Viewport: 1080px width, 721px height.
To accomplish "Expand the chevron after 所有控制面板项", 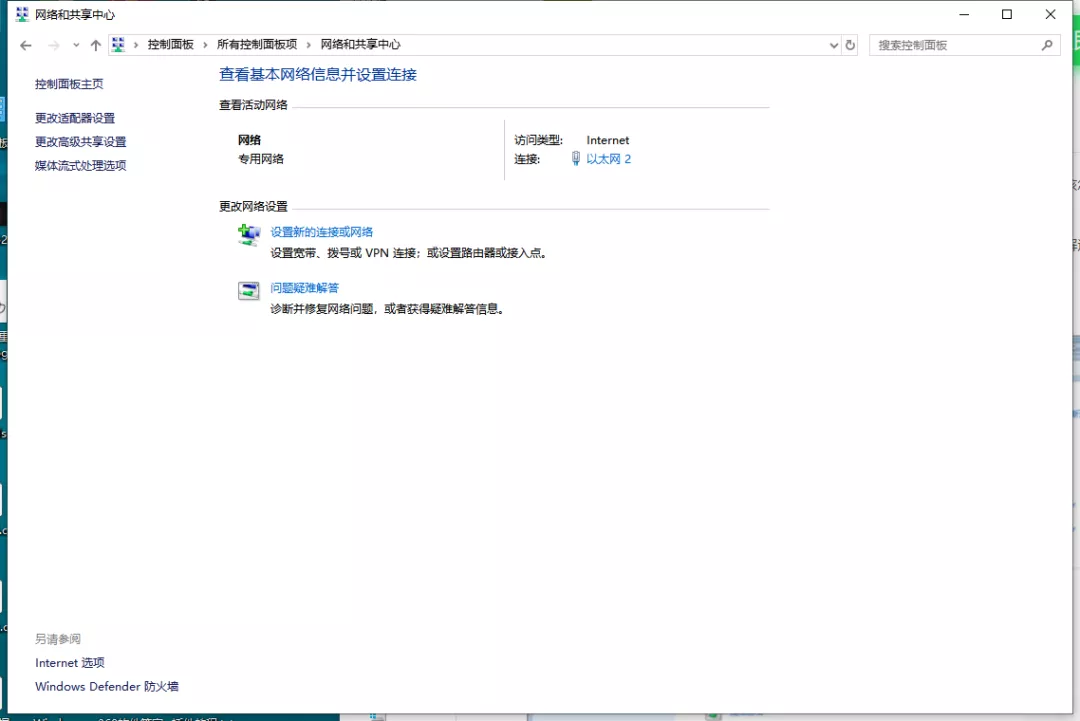I will tap(307, 45).
